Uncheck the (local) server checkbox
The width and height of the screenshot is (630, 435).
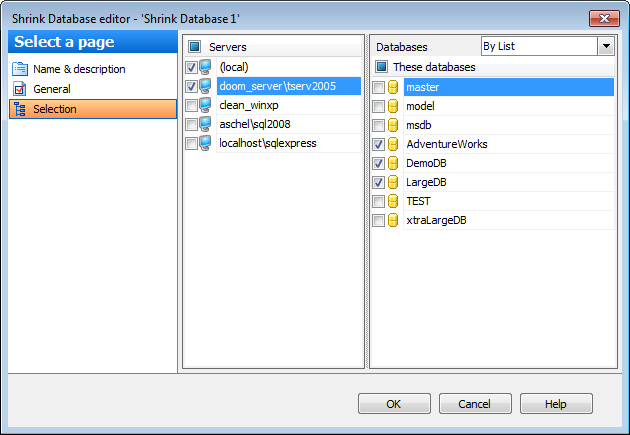point(191,67)
